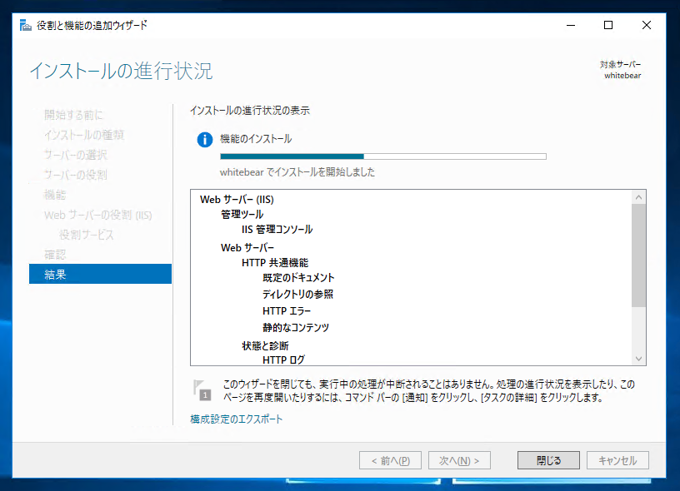
Task: Click HTTP エラー entry
Action: (287, 311)
